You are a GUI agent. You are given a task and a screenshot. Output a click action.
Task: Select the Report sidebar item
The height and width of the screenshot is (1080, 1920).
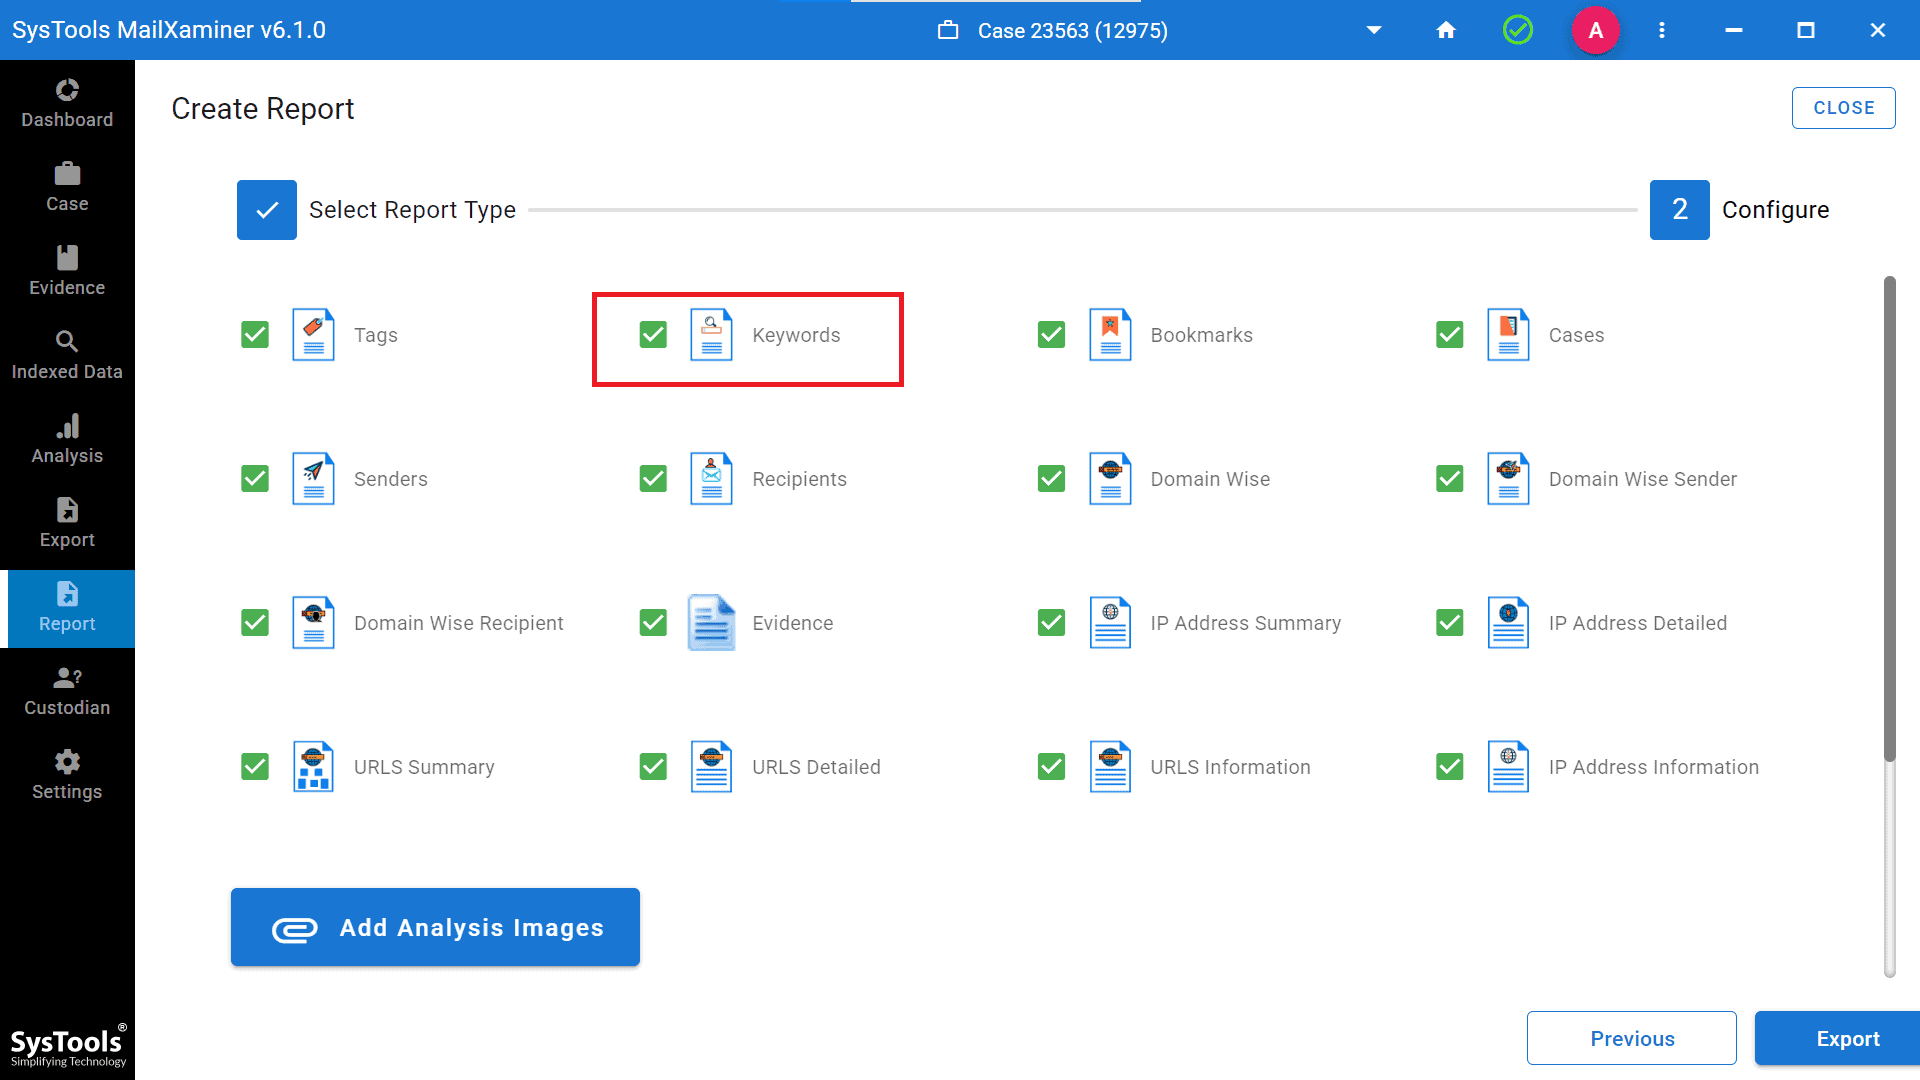coord(67,608)
